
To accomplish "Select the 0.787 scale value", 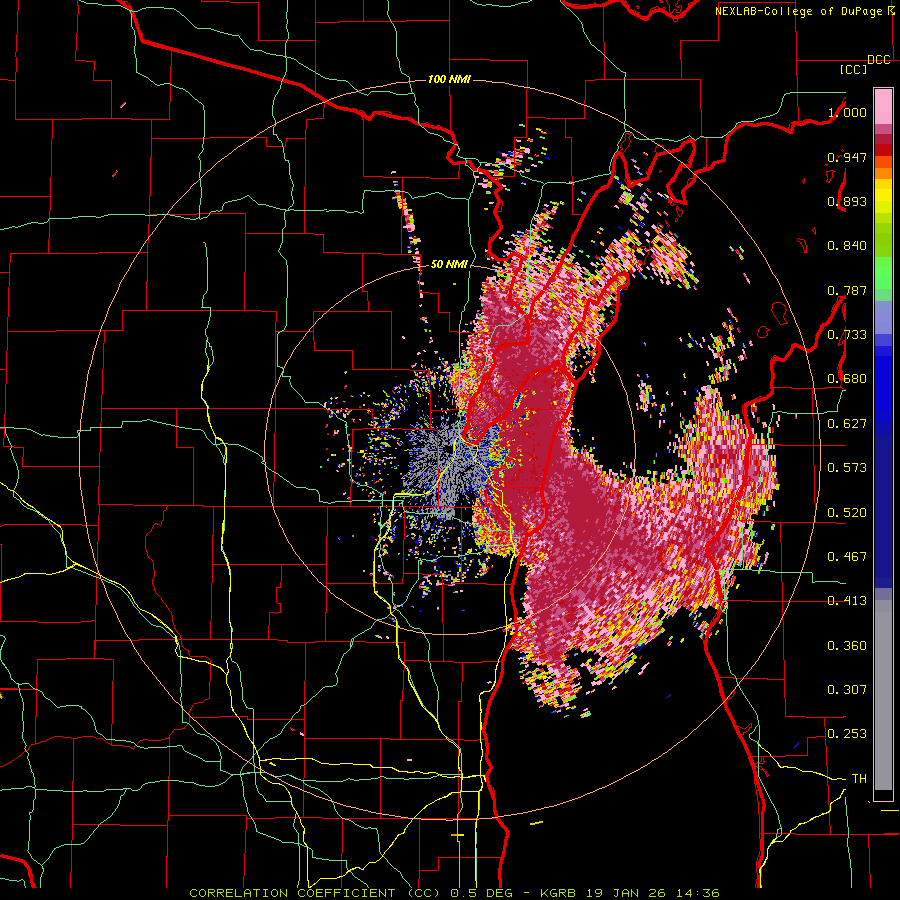I will tap(847, 290).
